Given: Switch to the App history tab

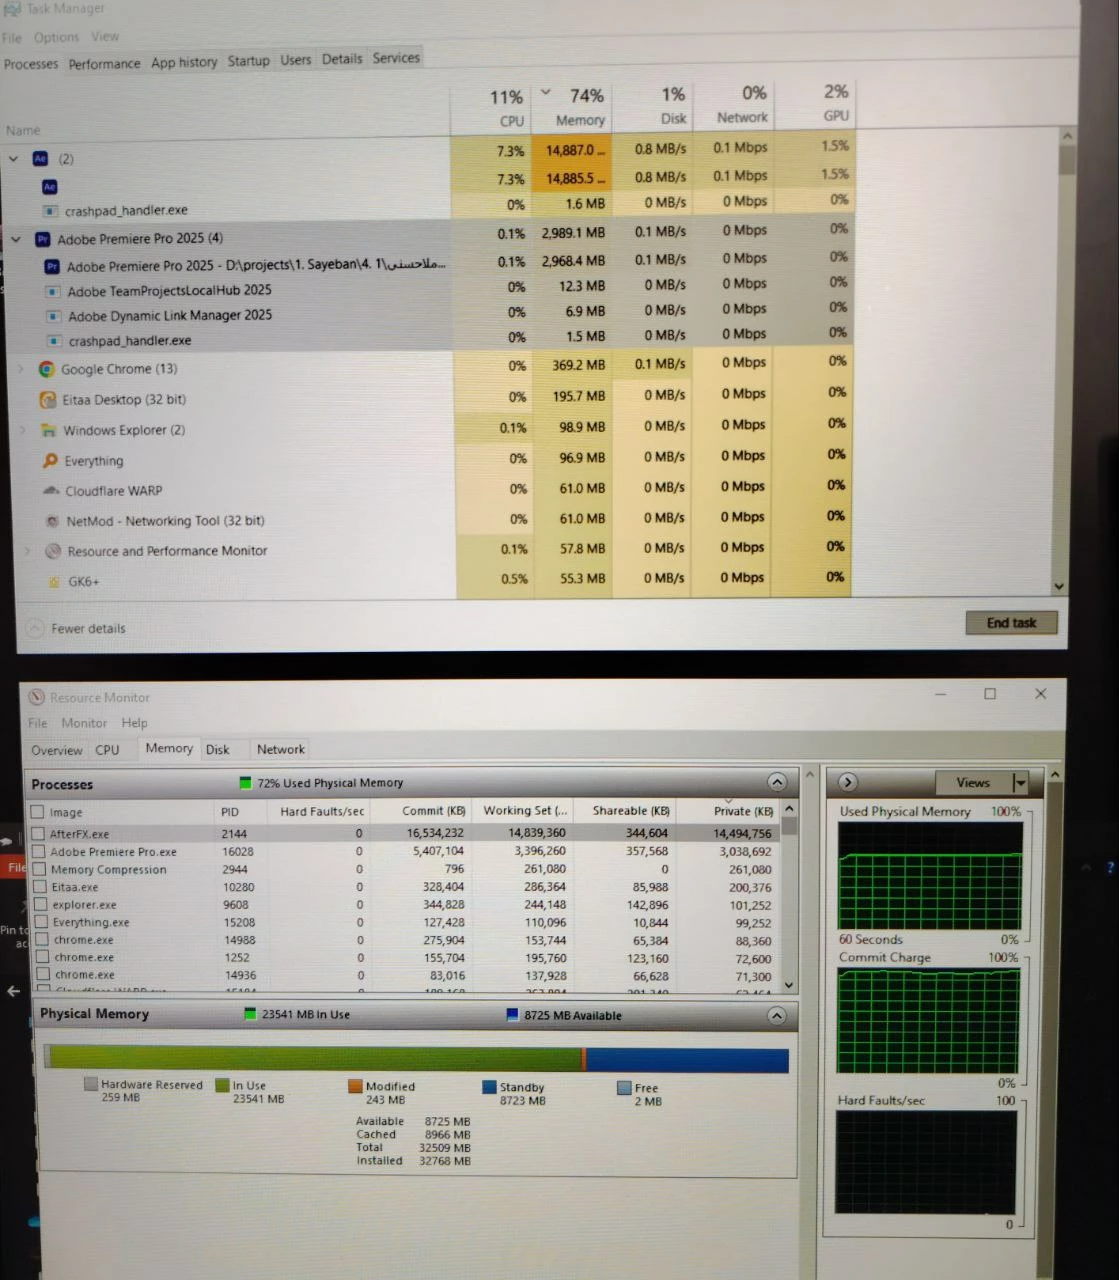Looking at the screenshot, I should [184, 62].
